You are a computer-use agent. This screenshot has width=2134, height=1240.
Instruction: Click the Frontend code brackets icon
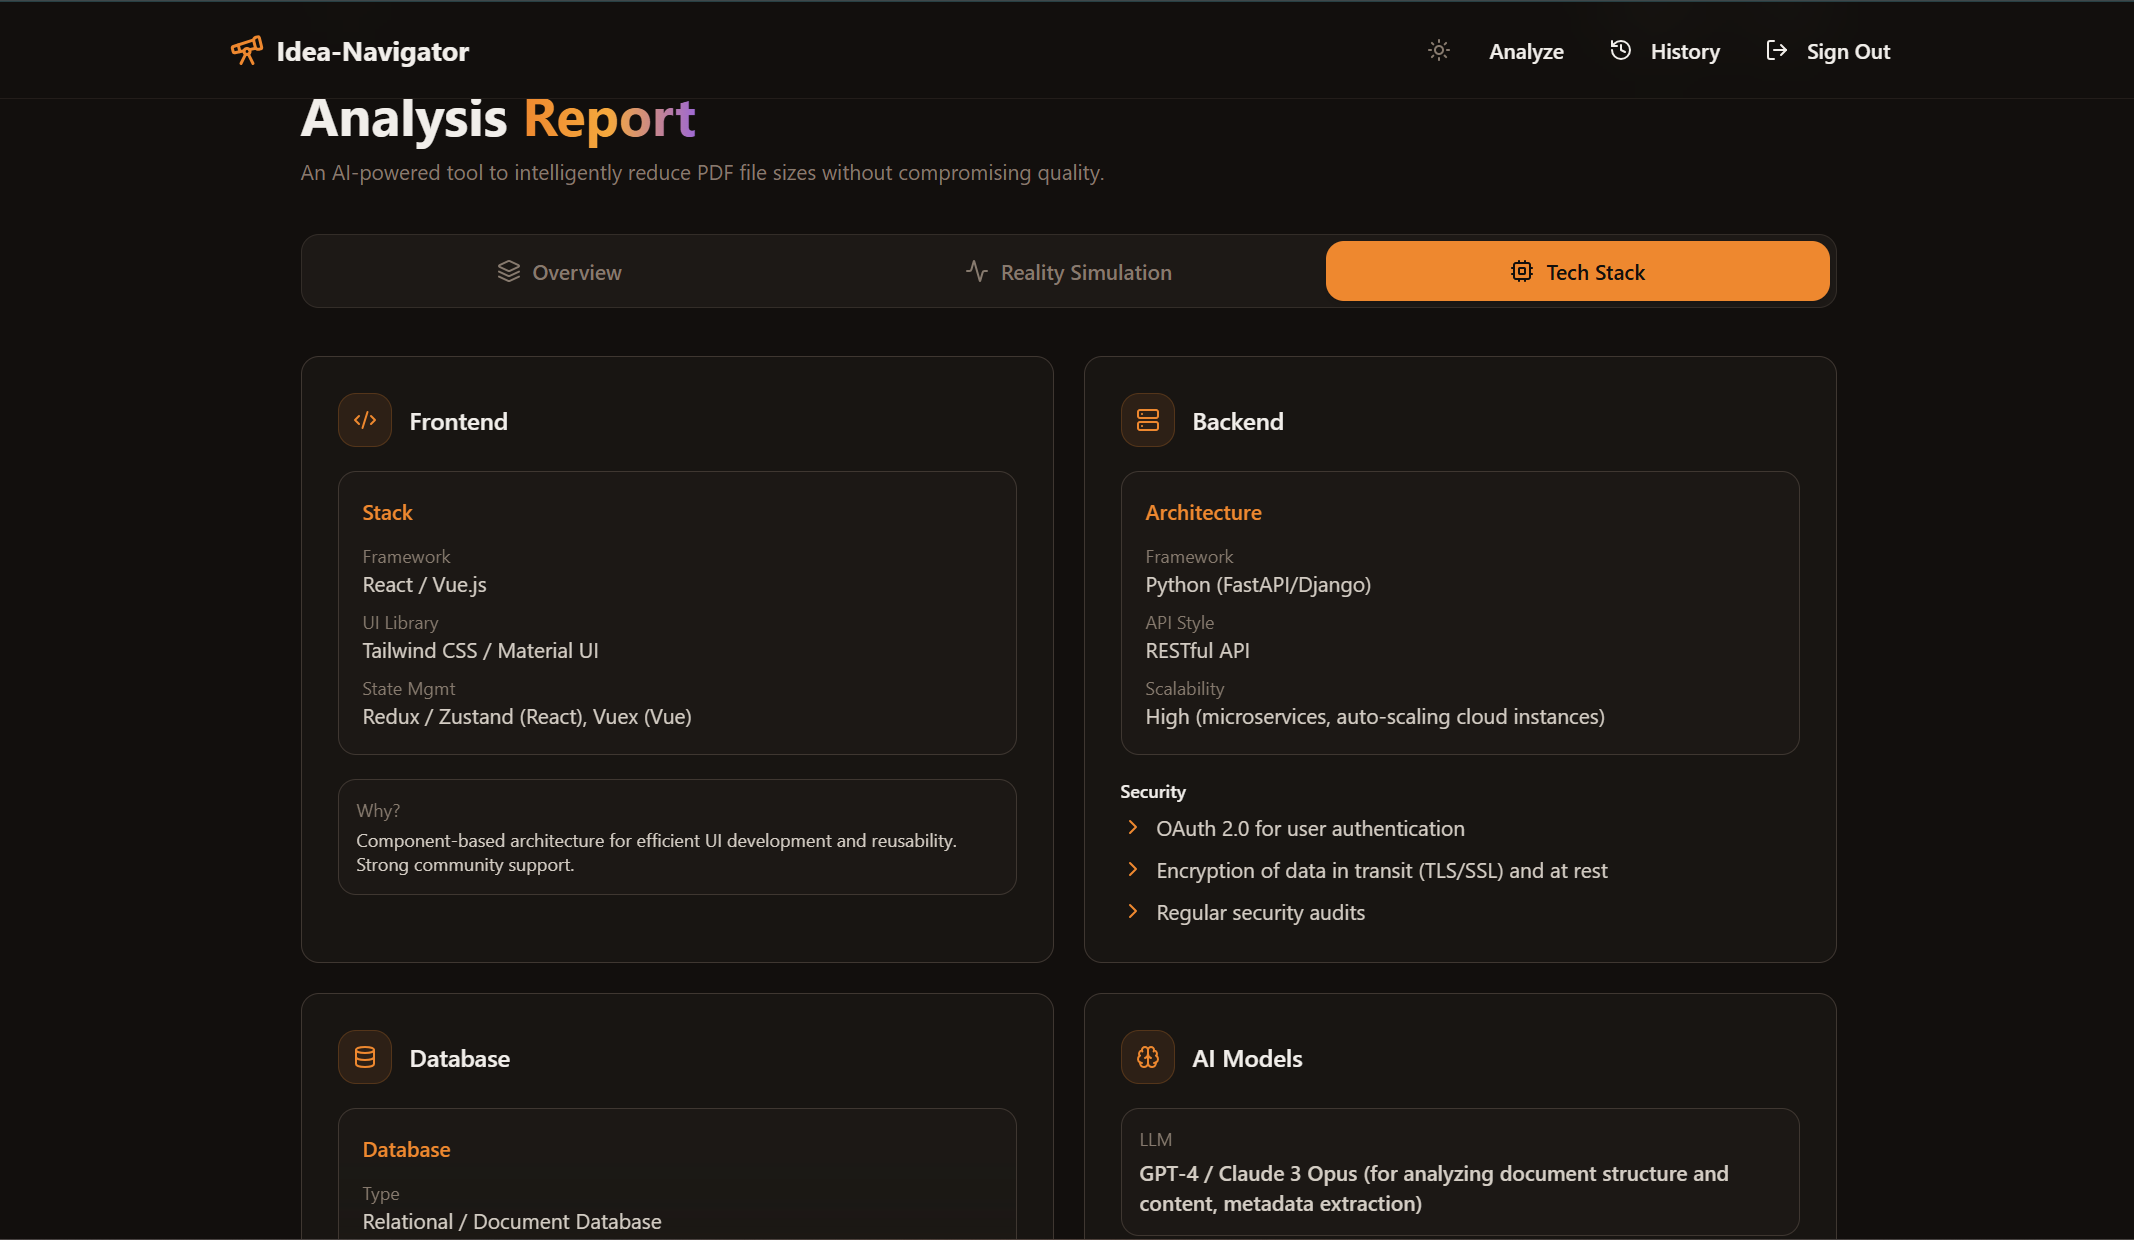(x=365, y=420)
